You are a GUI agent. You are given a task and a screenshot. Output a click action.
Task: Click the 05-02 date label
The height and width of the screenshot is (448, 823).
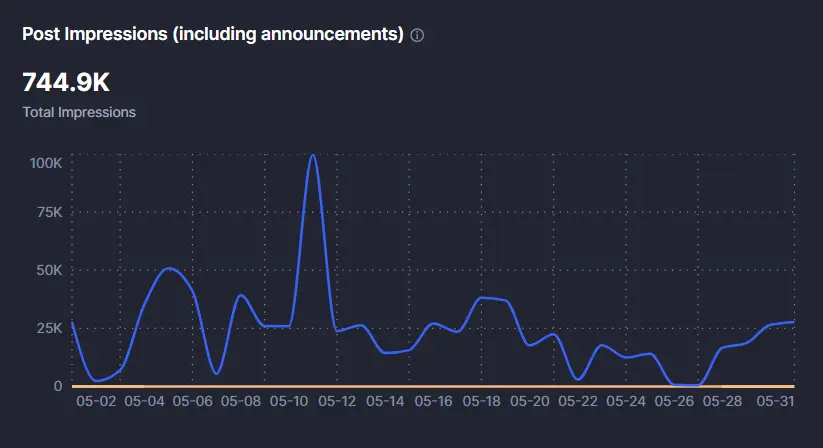click(96, 401)
